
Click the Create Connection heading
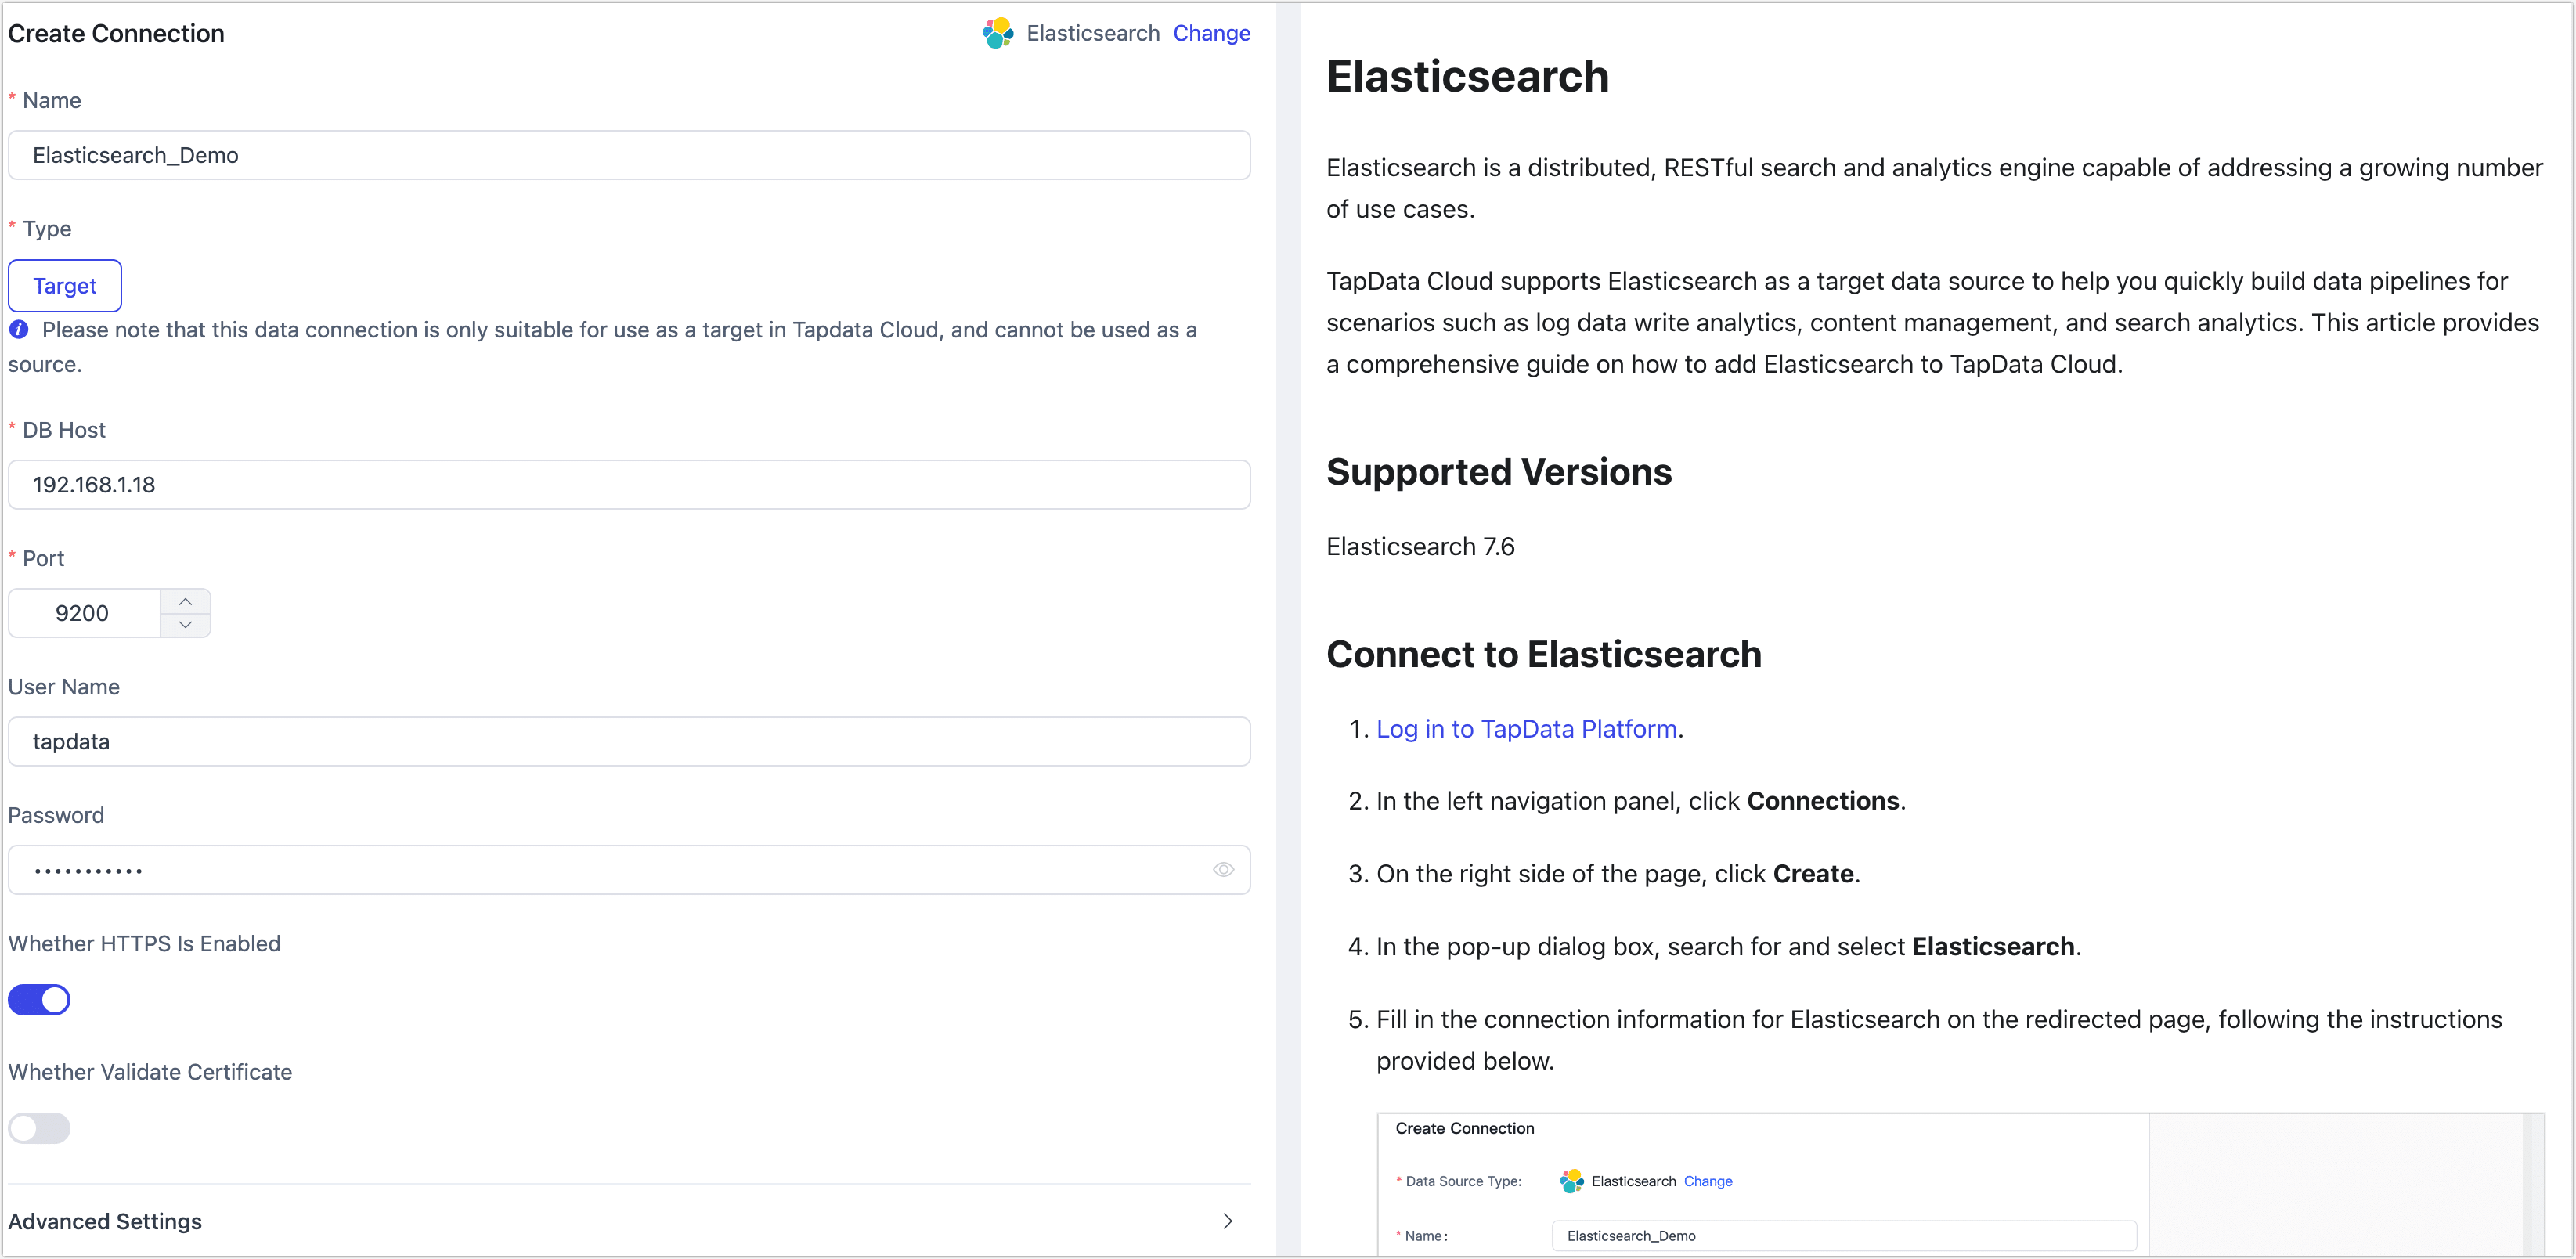pos(116,33)
